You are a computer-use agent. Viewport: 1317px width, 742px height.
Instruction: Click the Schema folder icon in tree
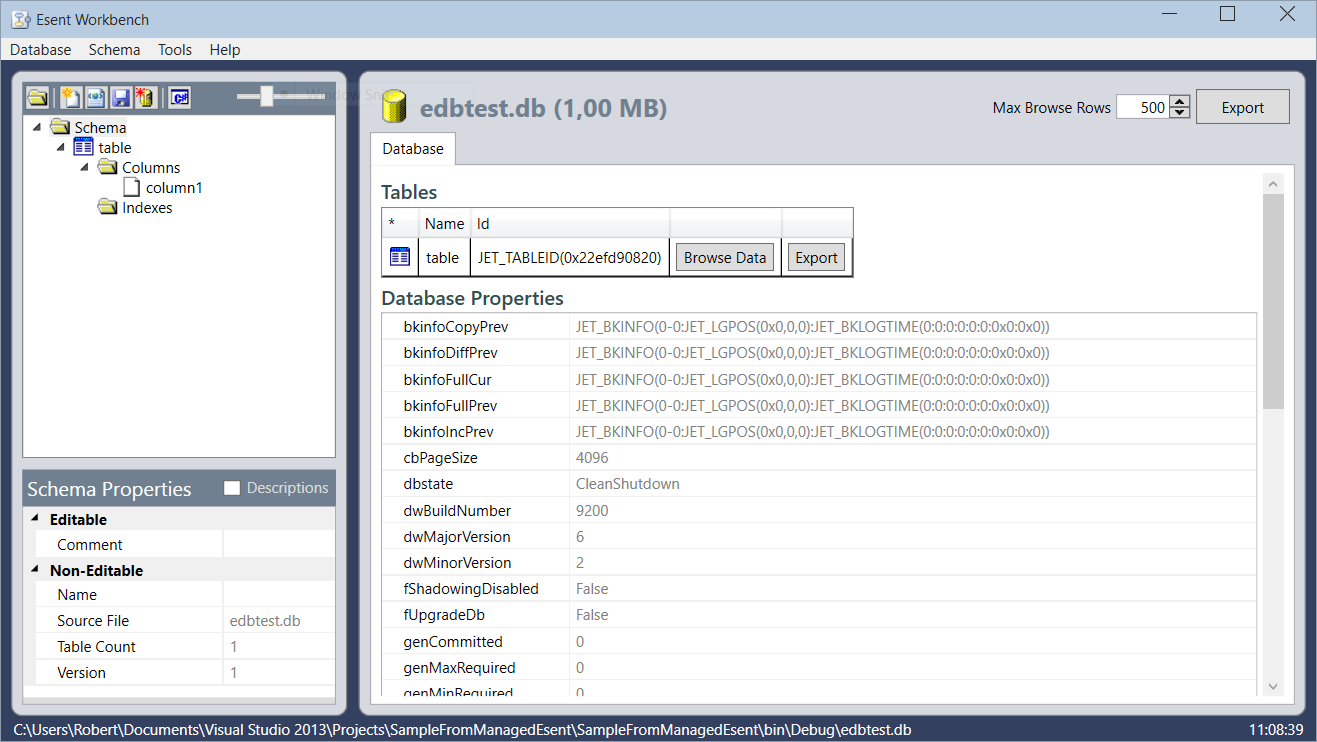[x=60, y=127]
